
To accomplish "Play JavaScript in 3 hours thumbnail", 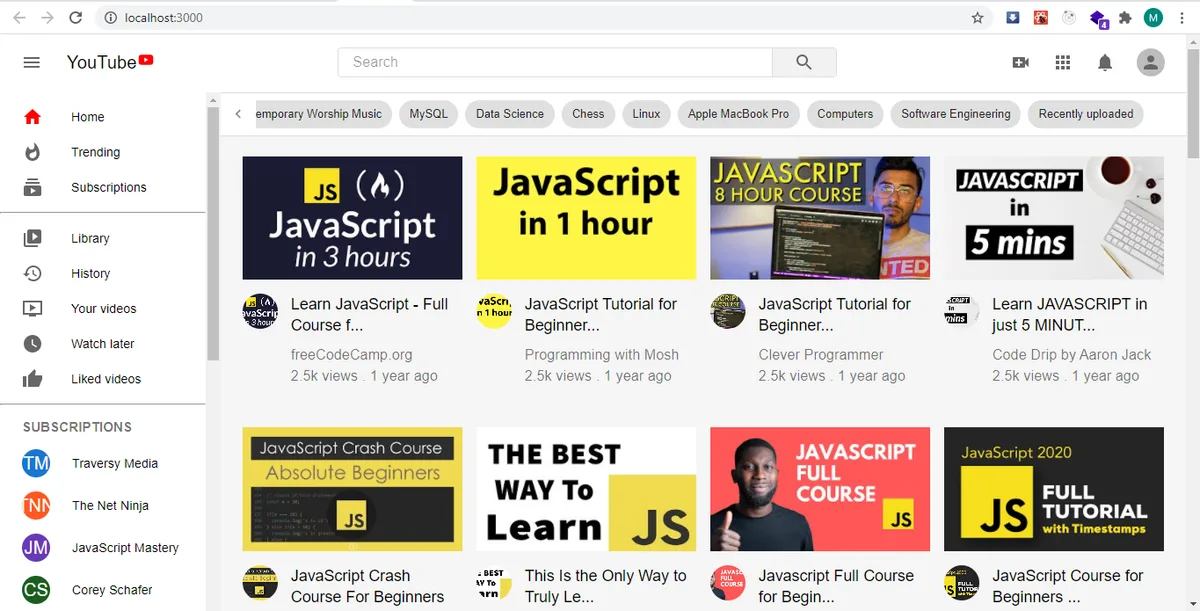I will click(352, 218).
